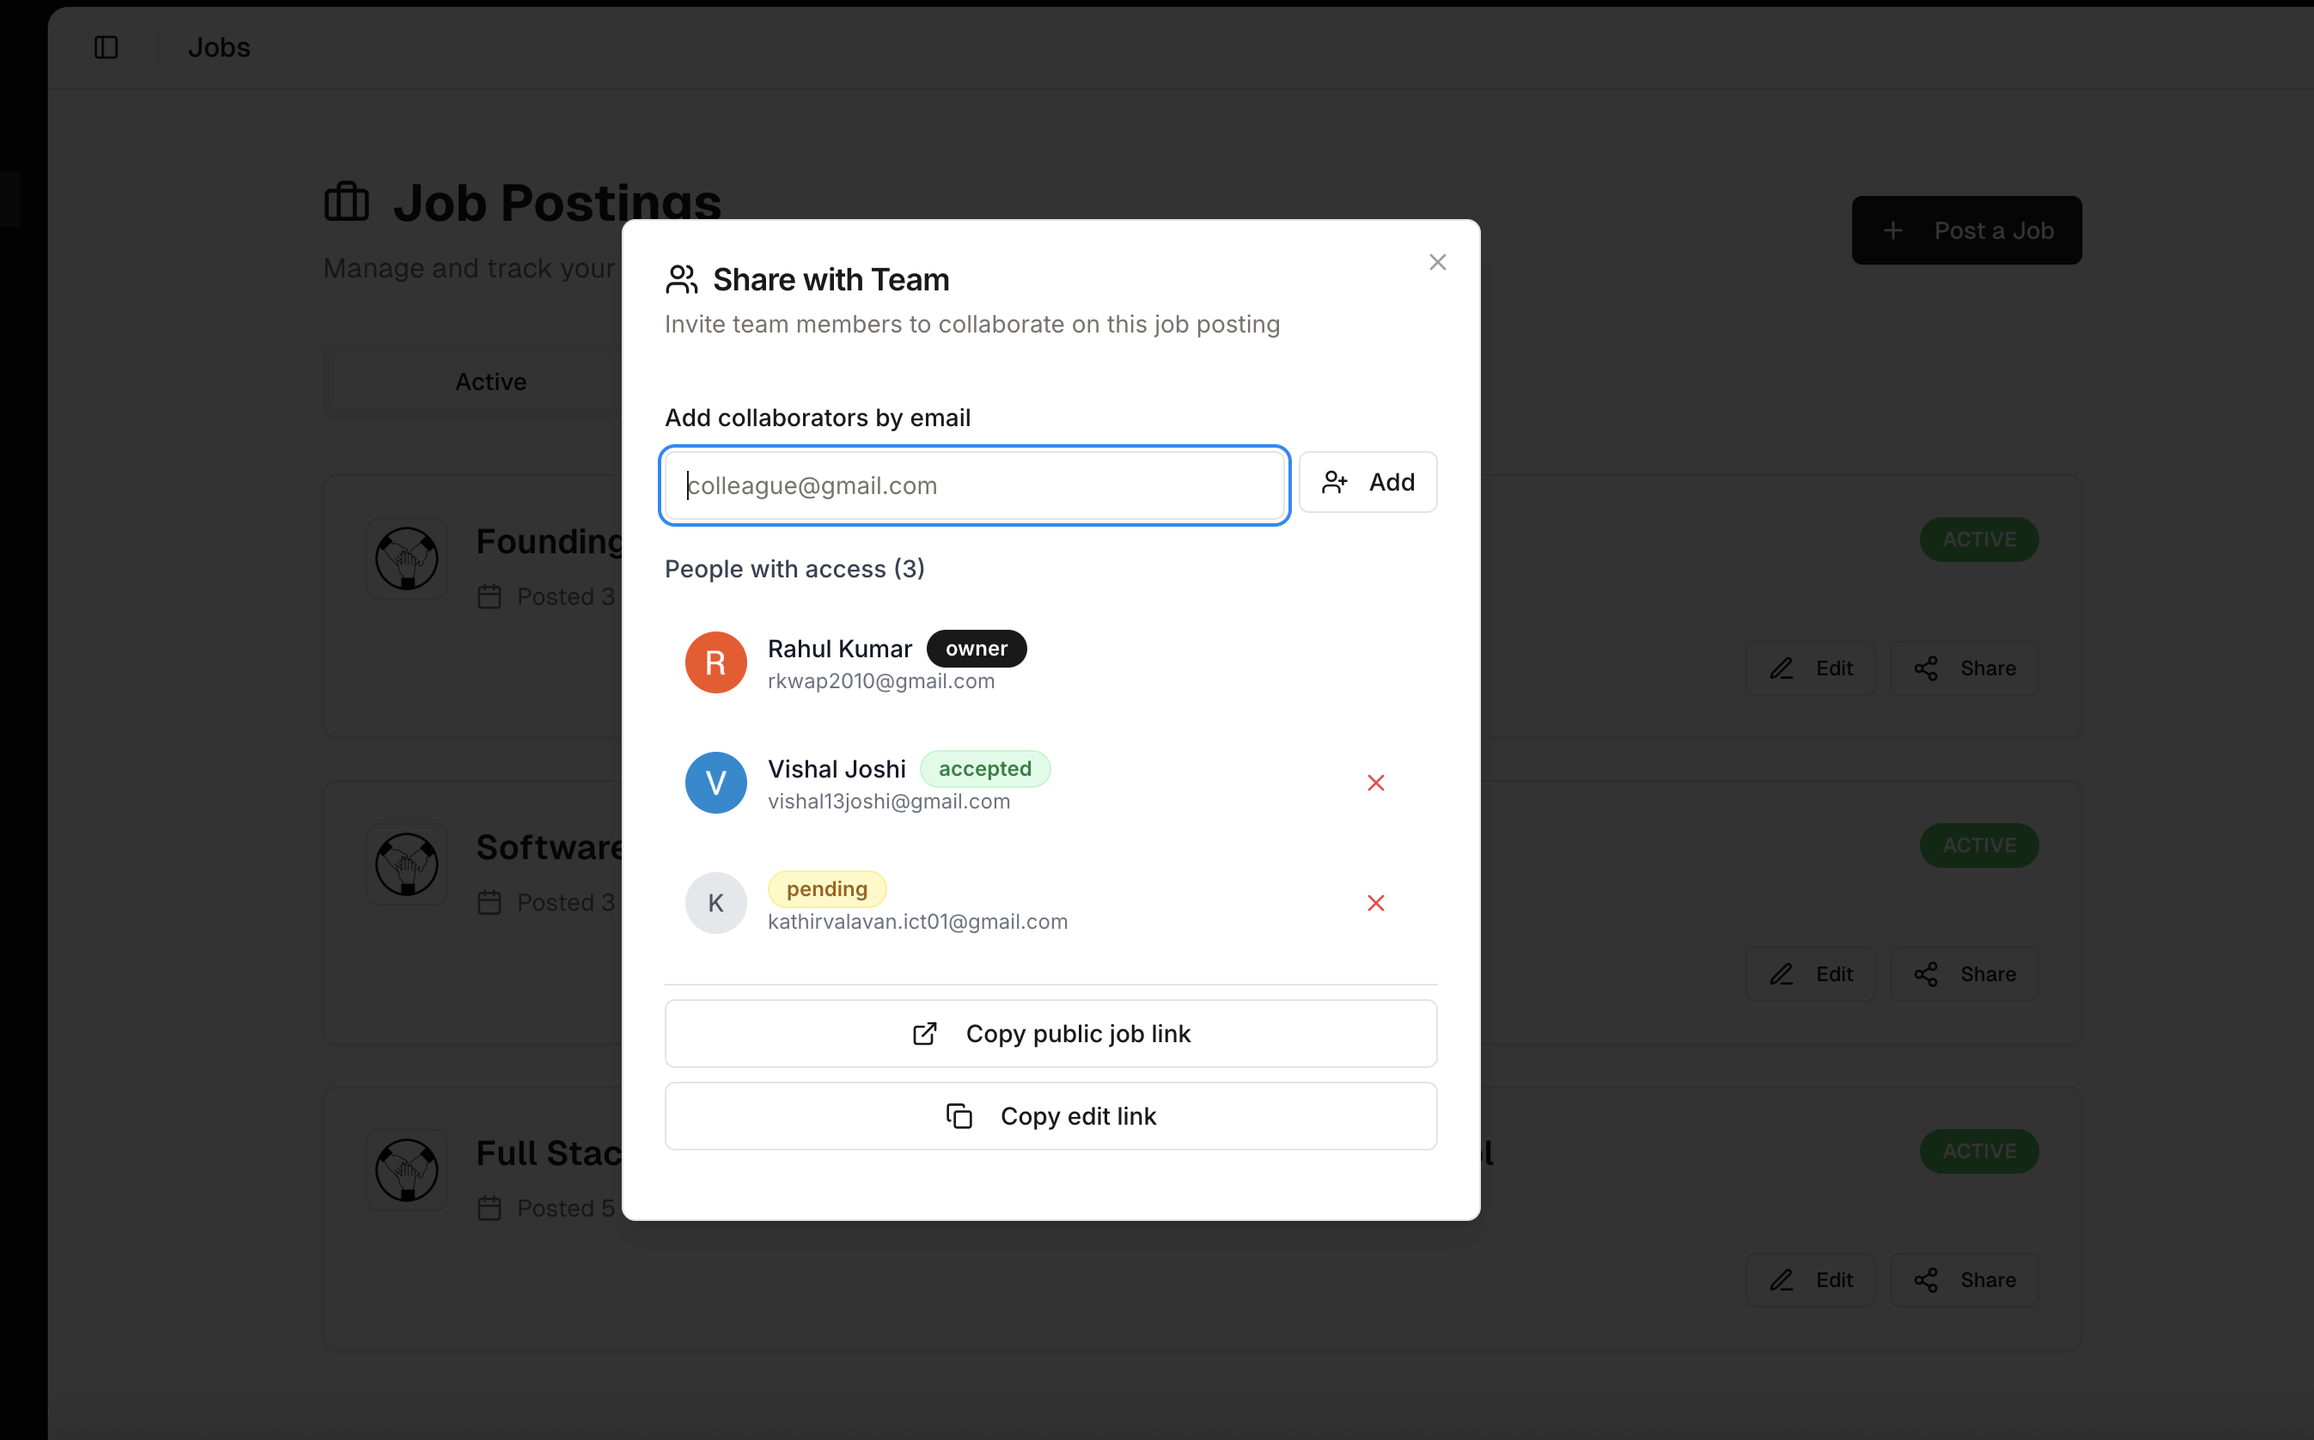The height and width of the screenshot is (1440, 2314).
Task: Click Edit on the Founding job posting
Action: point(1811,668)
